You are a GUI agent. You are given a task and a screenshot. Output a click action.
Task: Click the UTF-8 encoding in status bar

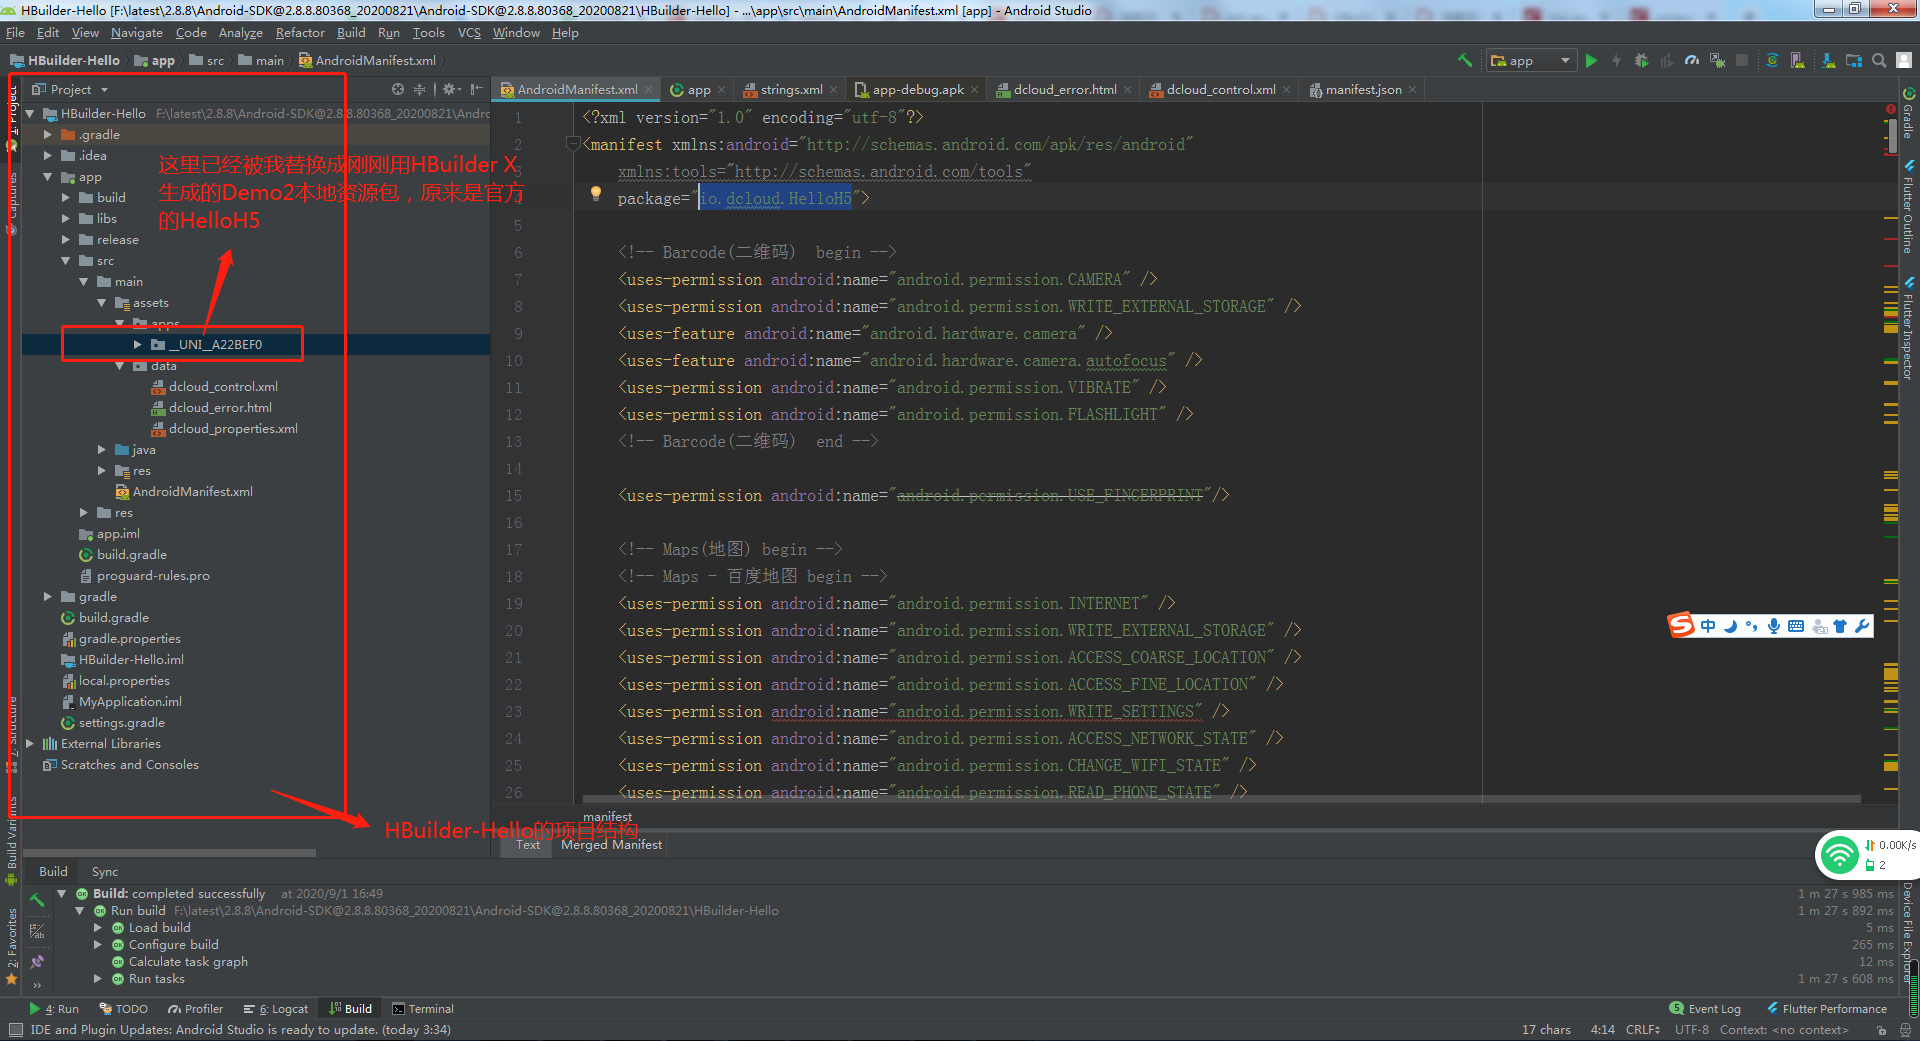click(1692, 1030)
